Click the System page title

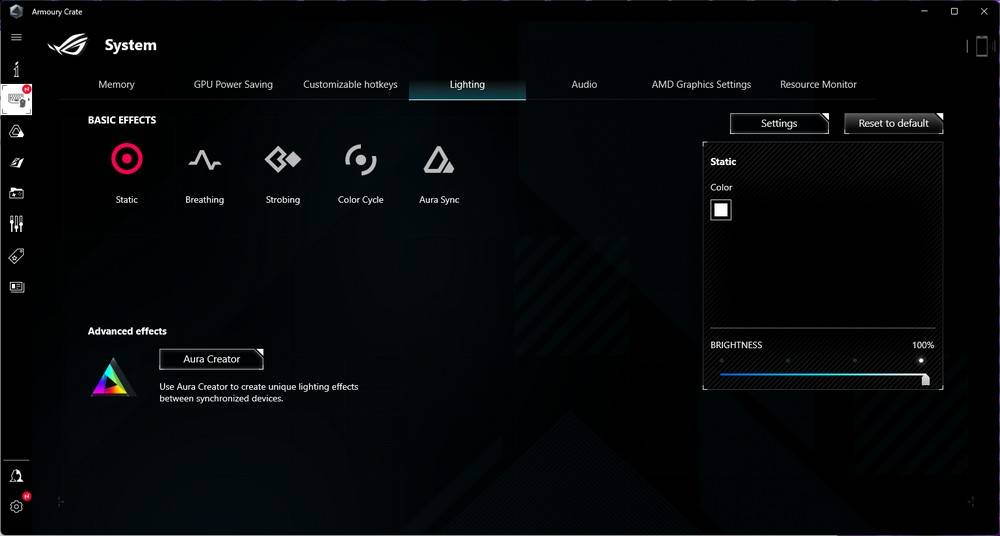130,45
